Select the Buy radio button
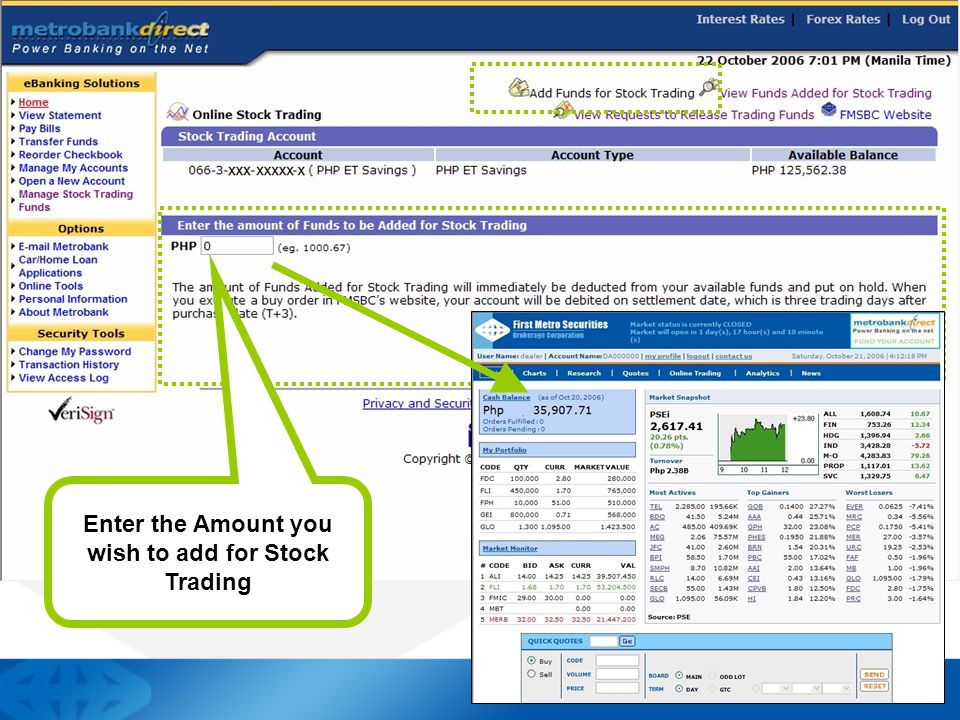Screen dimensions: 960x720 tap(531, 660)
